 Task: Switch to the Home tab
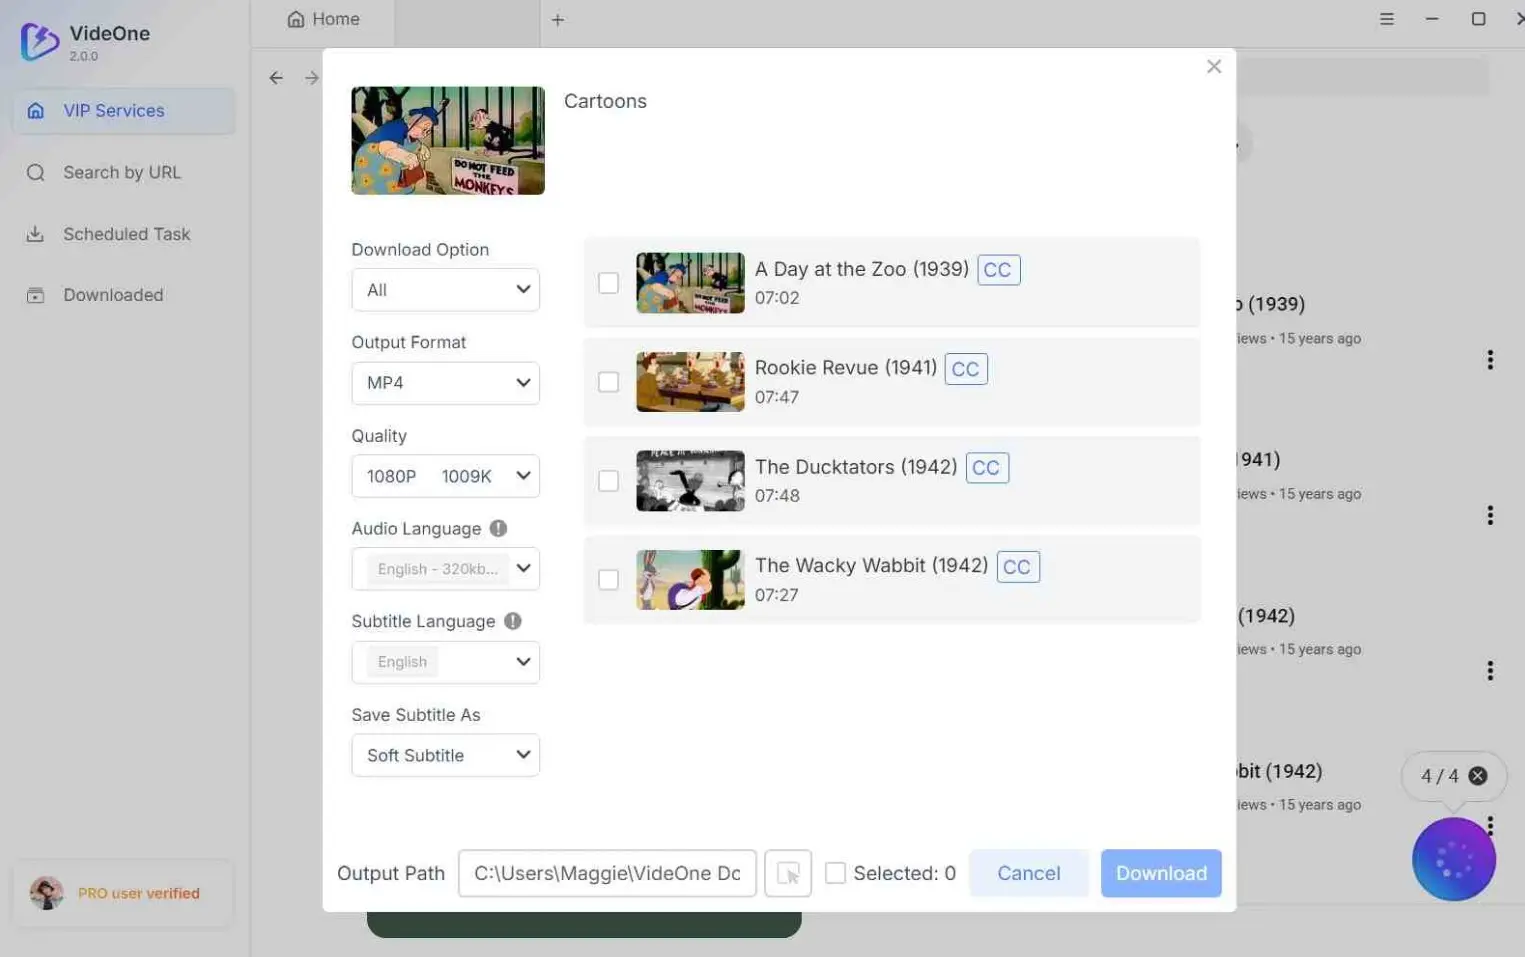[323, 19]
